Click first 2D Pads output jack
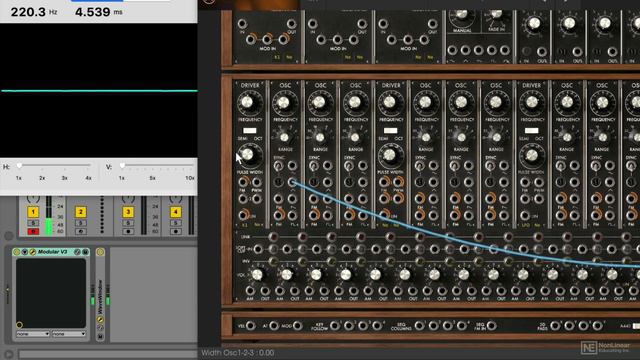The width and height of the screenshot is (640, 360). click(555, 326)
